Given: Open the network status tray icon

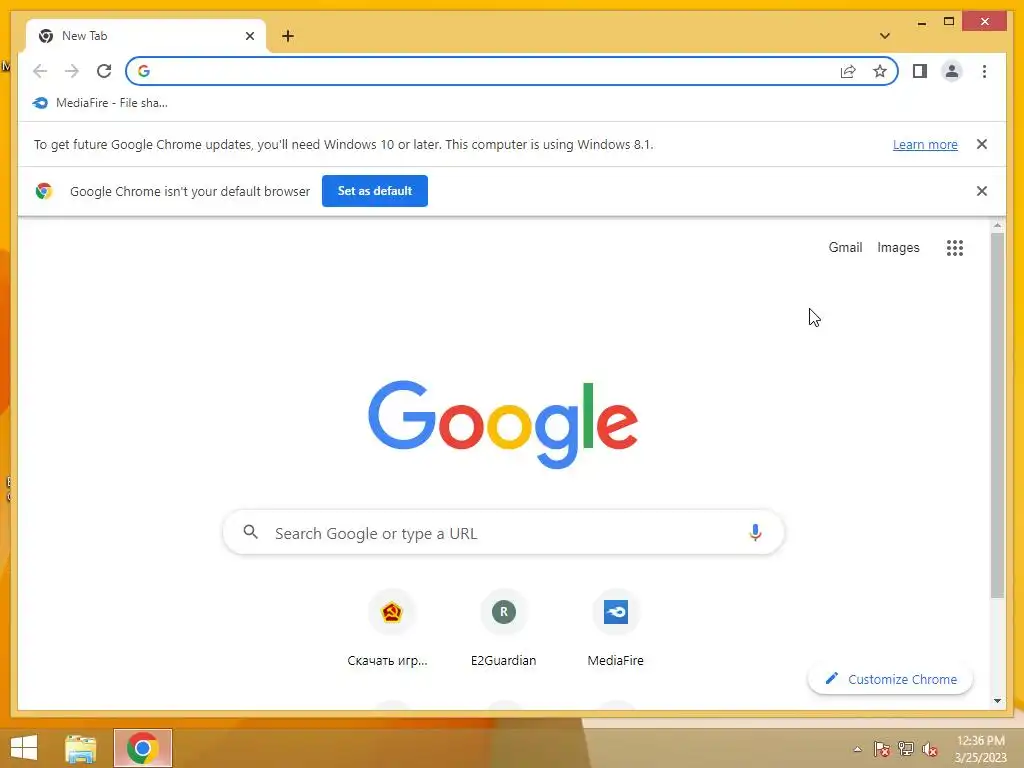Looking at the screenshot, I should click(x=906, y=749).
